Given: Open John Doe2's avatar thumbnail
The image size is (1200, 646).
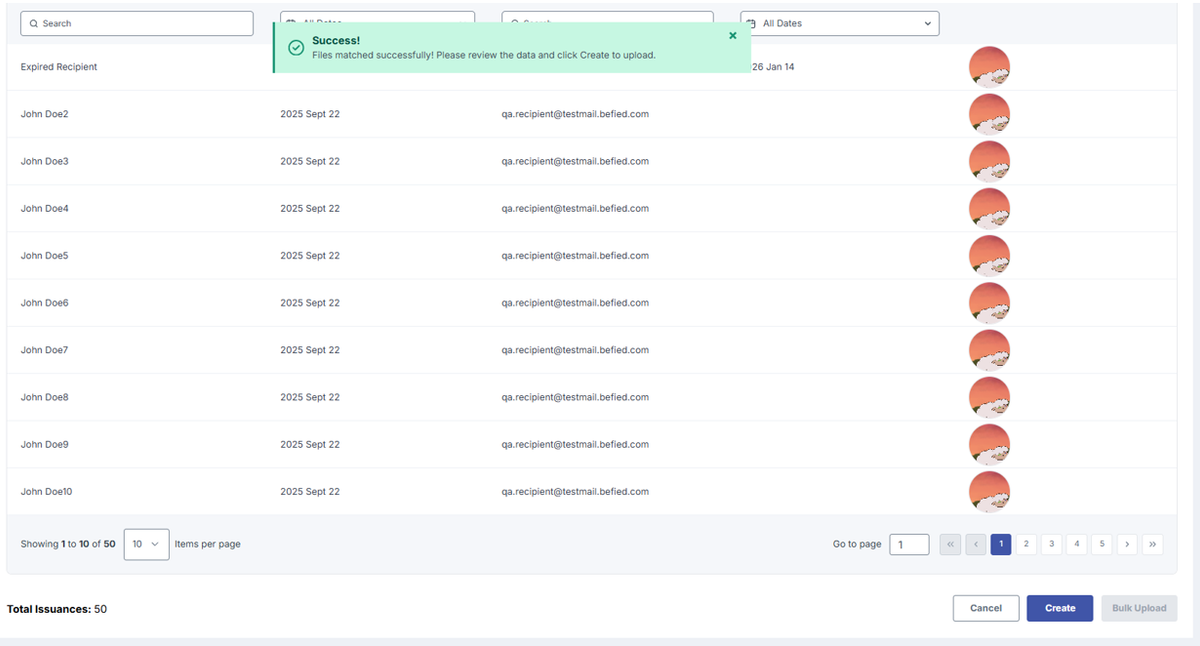Looking at the screenshot, I should [989, 114].
